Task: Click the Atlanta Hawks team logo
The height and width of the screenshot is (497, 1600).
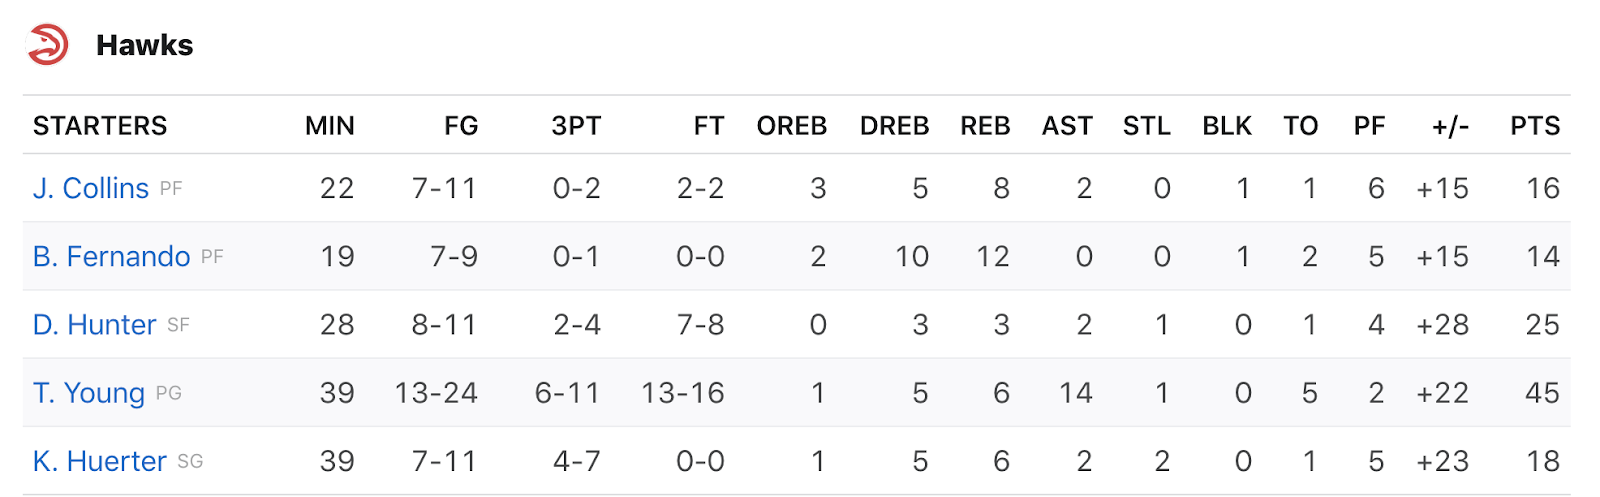Action: [48, 45]
